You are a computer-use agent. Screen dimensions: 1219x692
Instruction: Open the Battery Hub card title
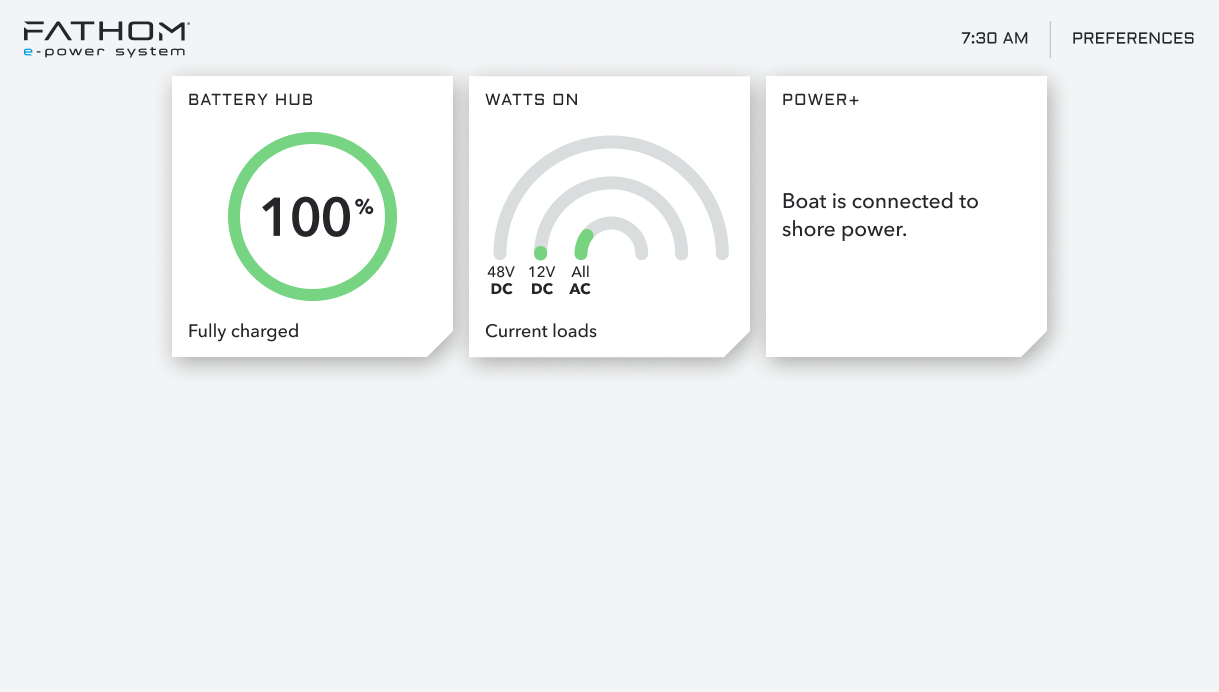tap(250, 100)
